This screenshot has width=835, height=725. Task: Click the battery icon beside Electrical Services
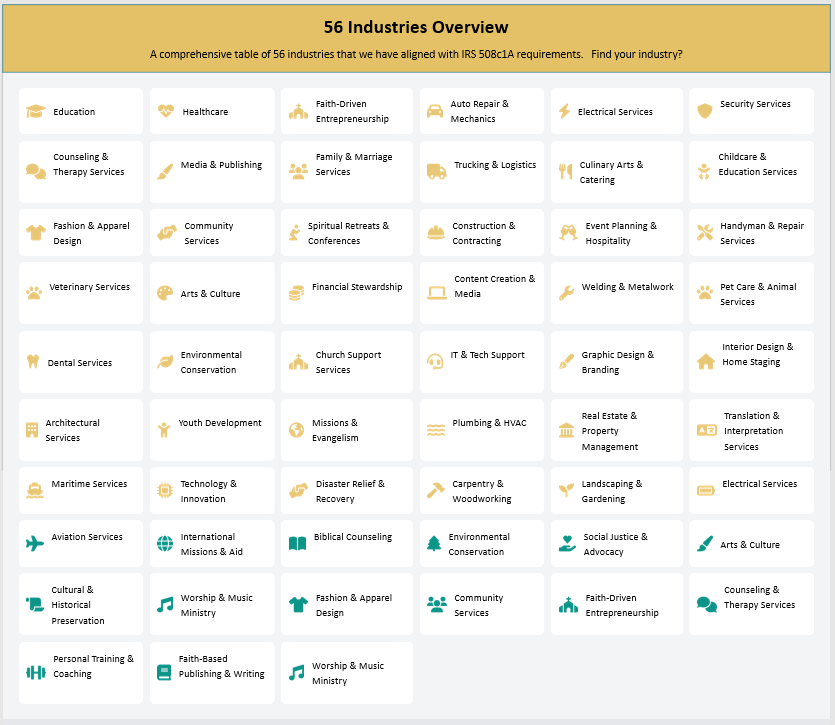(706, 491)
